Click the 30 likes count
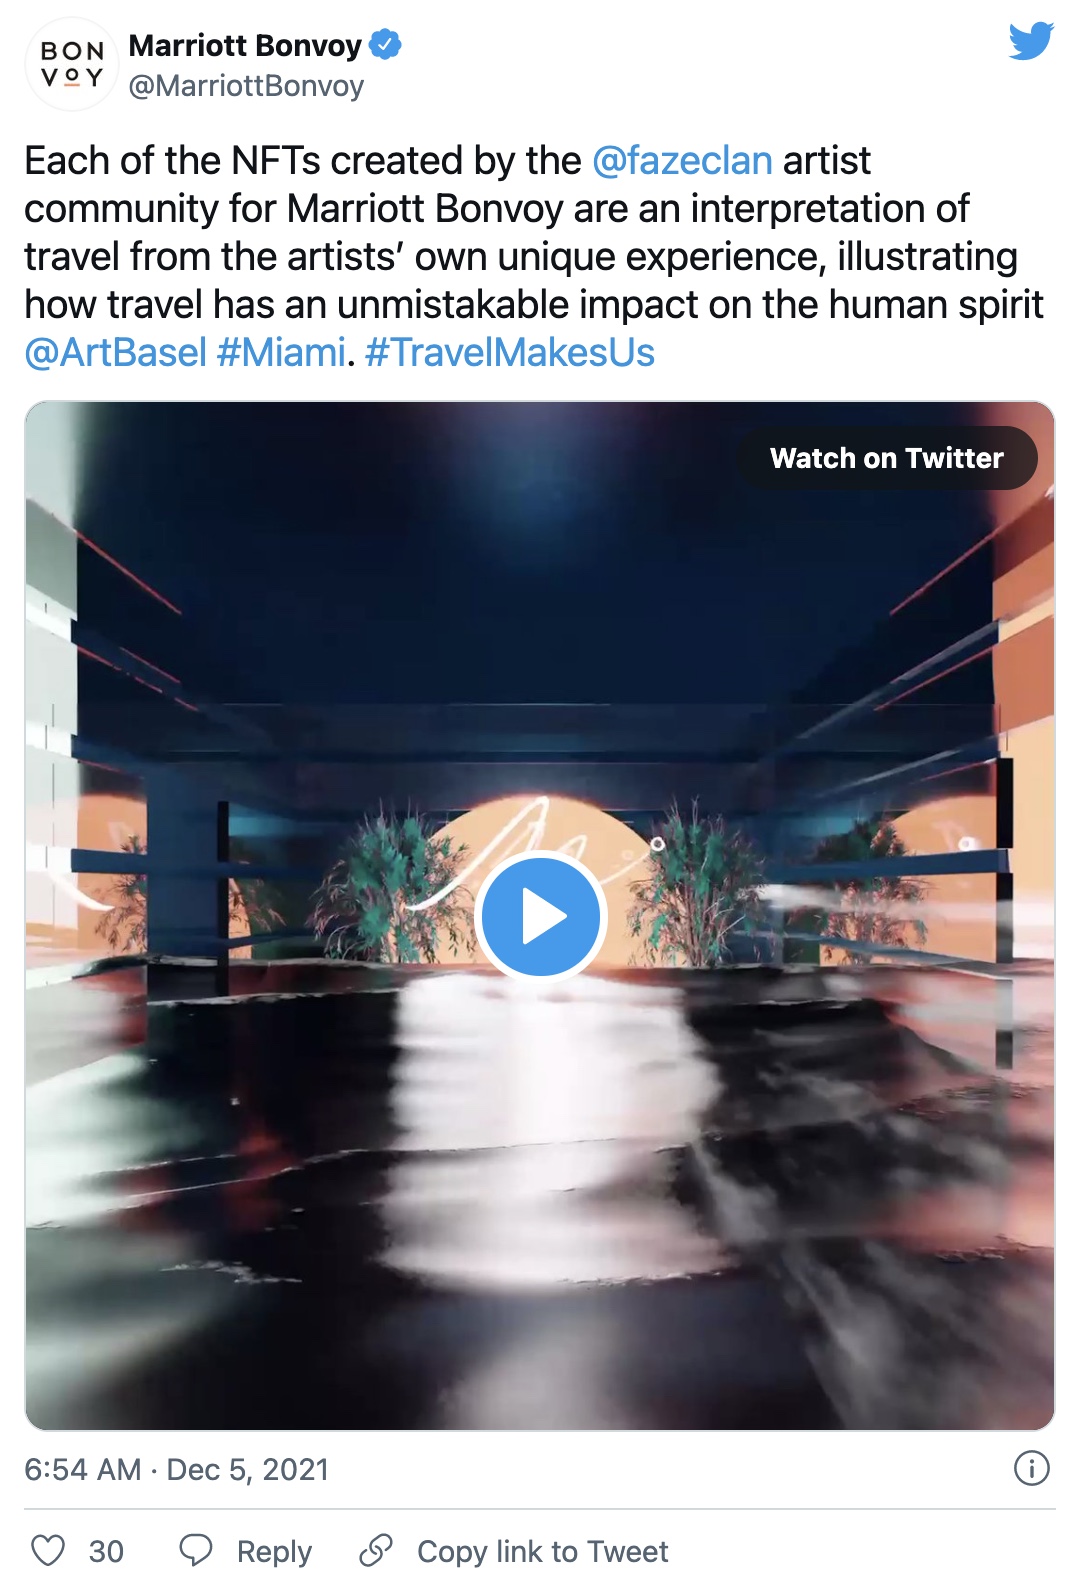The width and height of the screenshot is (1078, 1586). [x=106, y=1551]
